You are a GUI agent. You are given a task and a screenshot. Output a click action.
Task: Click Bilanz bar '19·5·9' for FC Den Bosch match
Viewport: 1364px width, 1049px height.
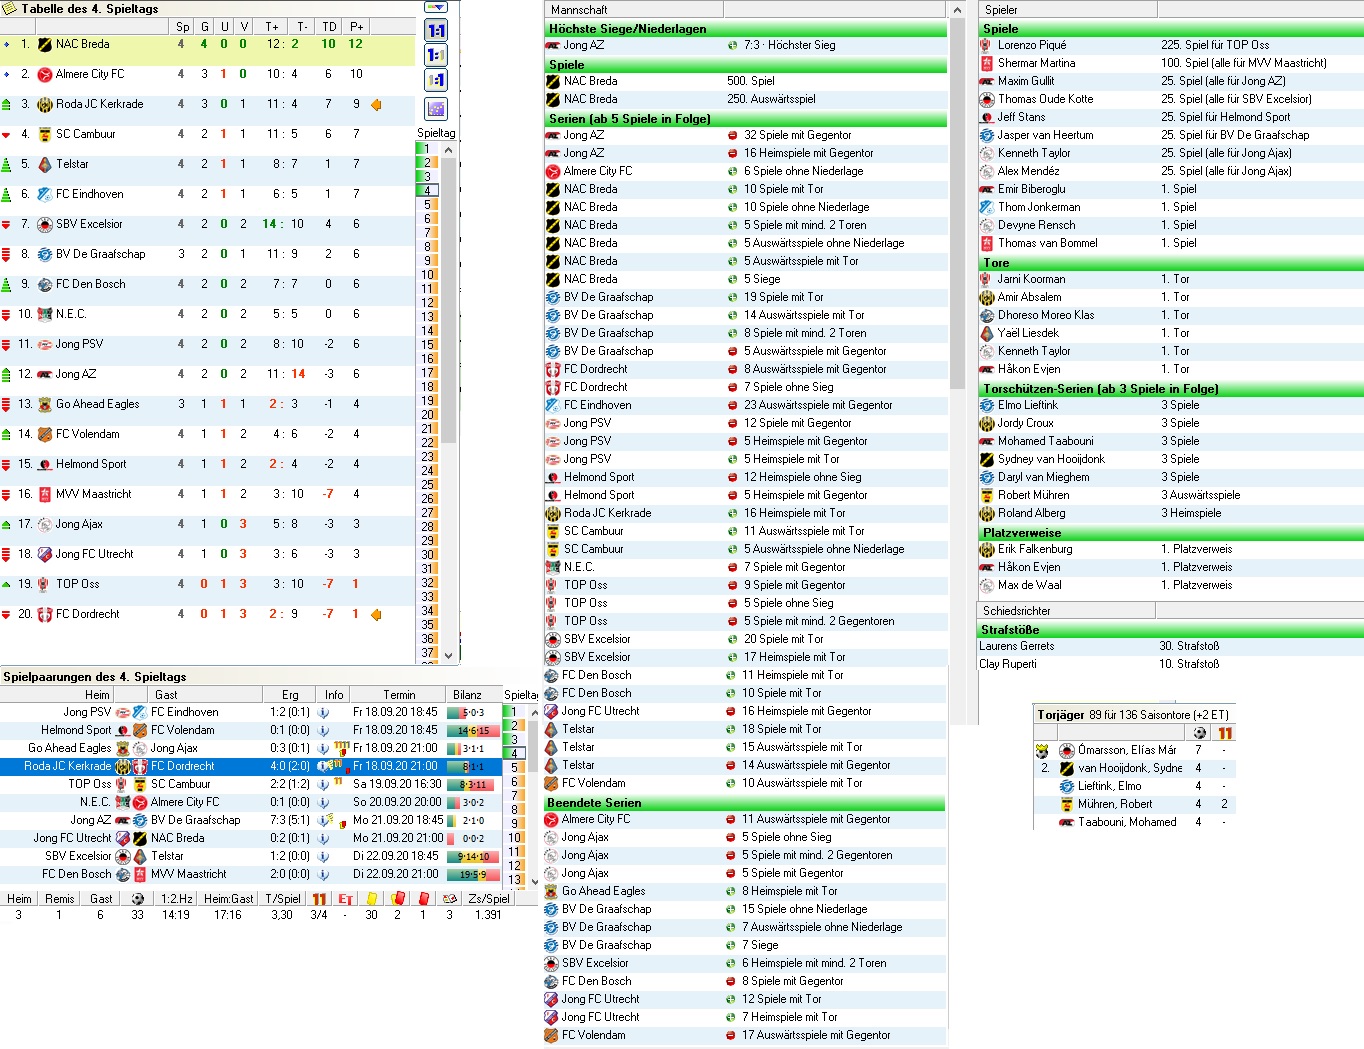pyautogui.click(x=474, y=875)
